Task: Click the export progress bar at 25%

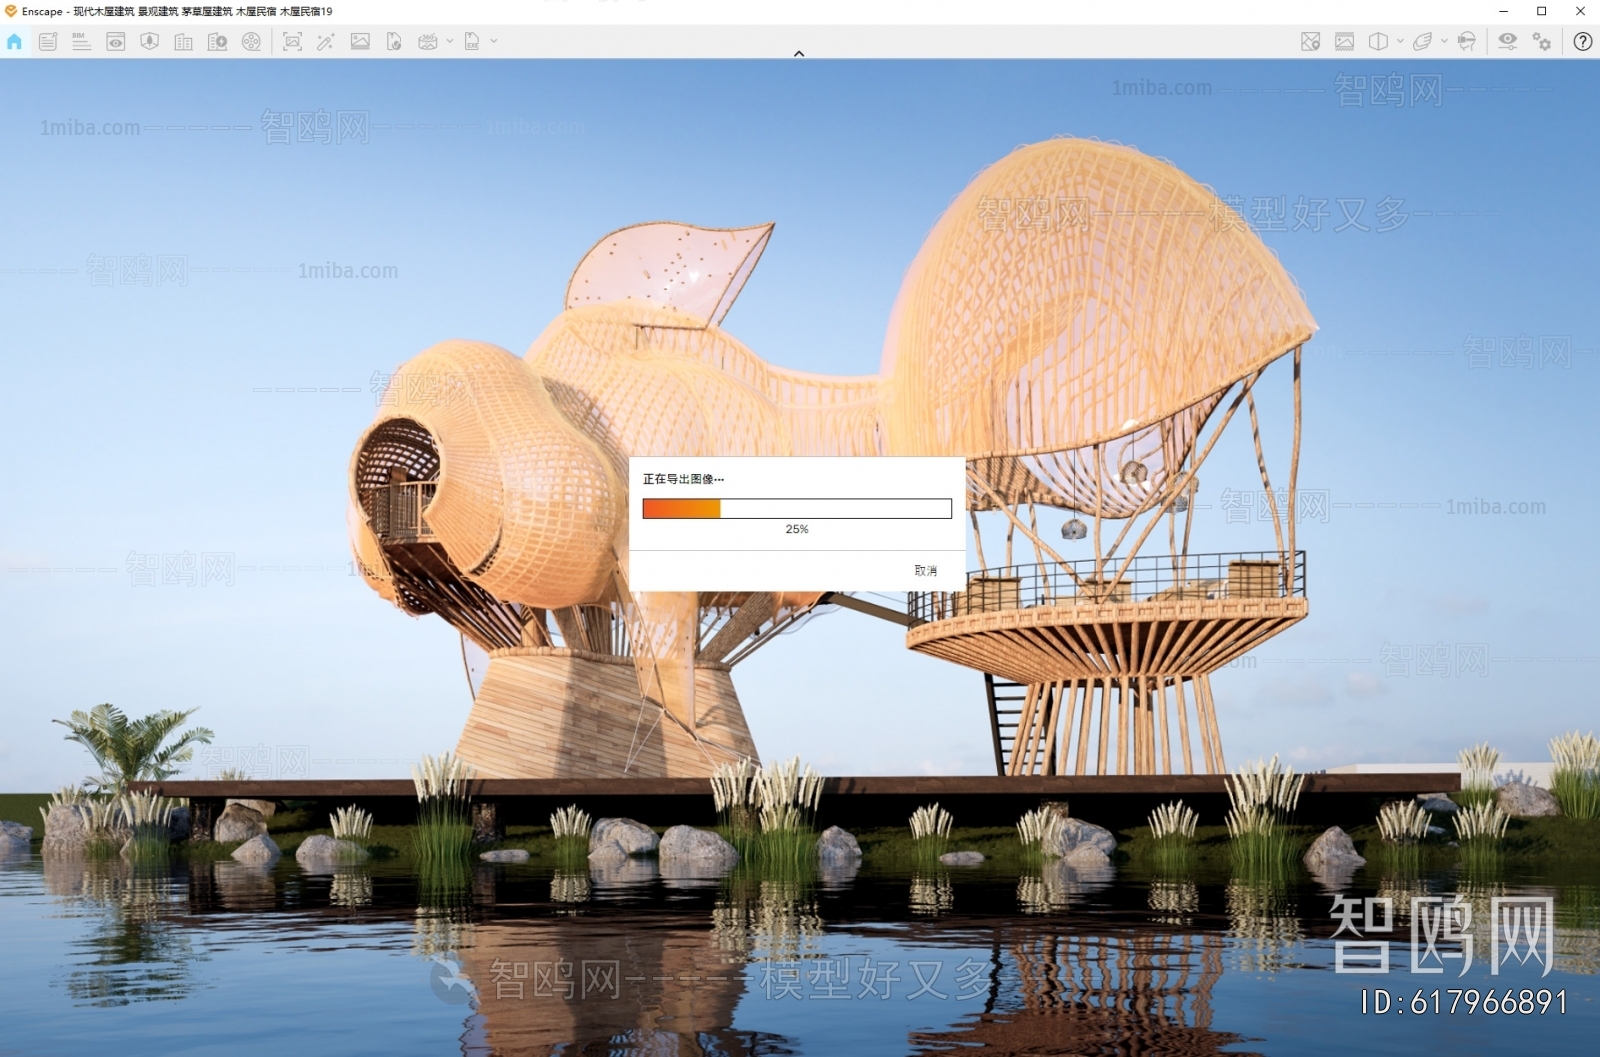Action: [x=796, y=509]
